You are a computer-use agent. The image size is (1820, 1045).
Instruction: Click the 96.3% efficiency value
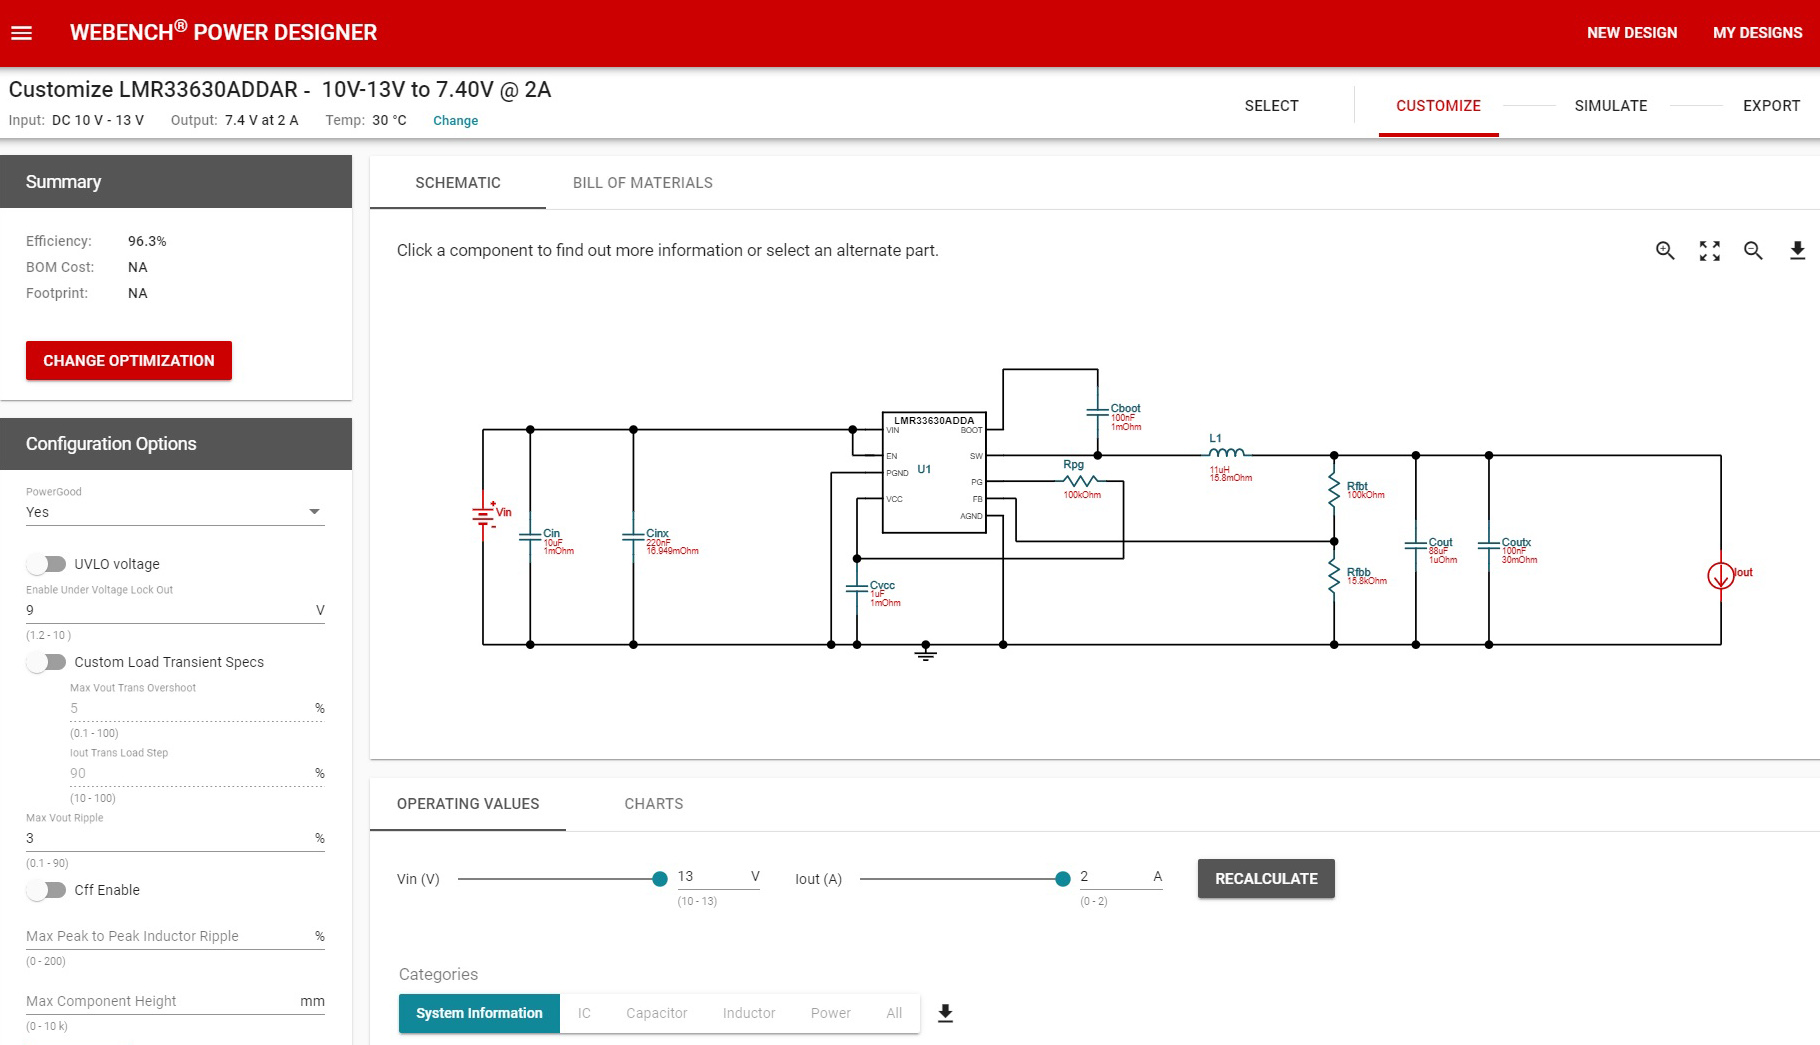(147, 241)
